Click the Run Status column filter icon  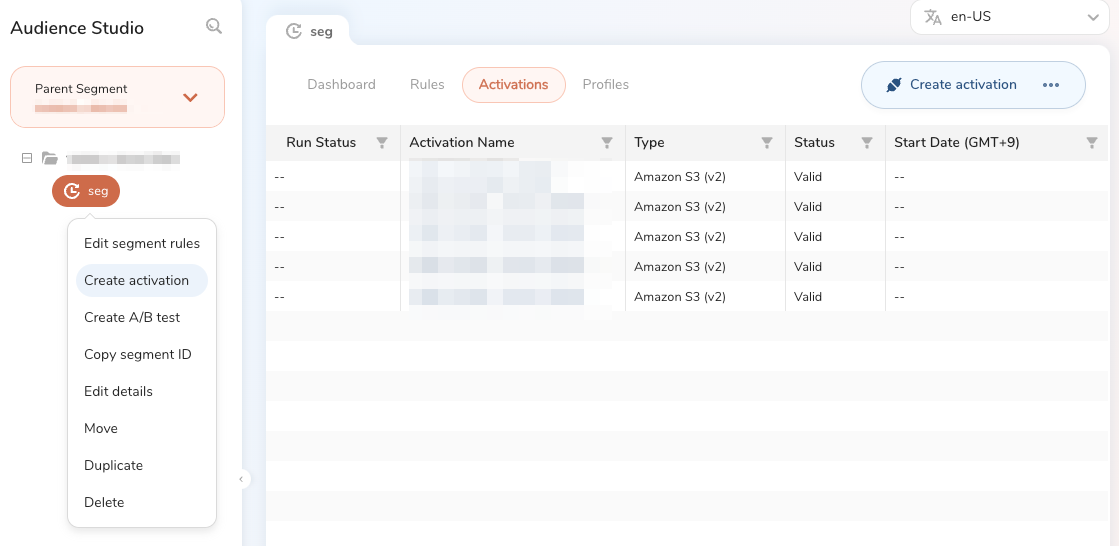381,143
